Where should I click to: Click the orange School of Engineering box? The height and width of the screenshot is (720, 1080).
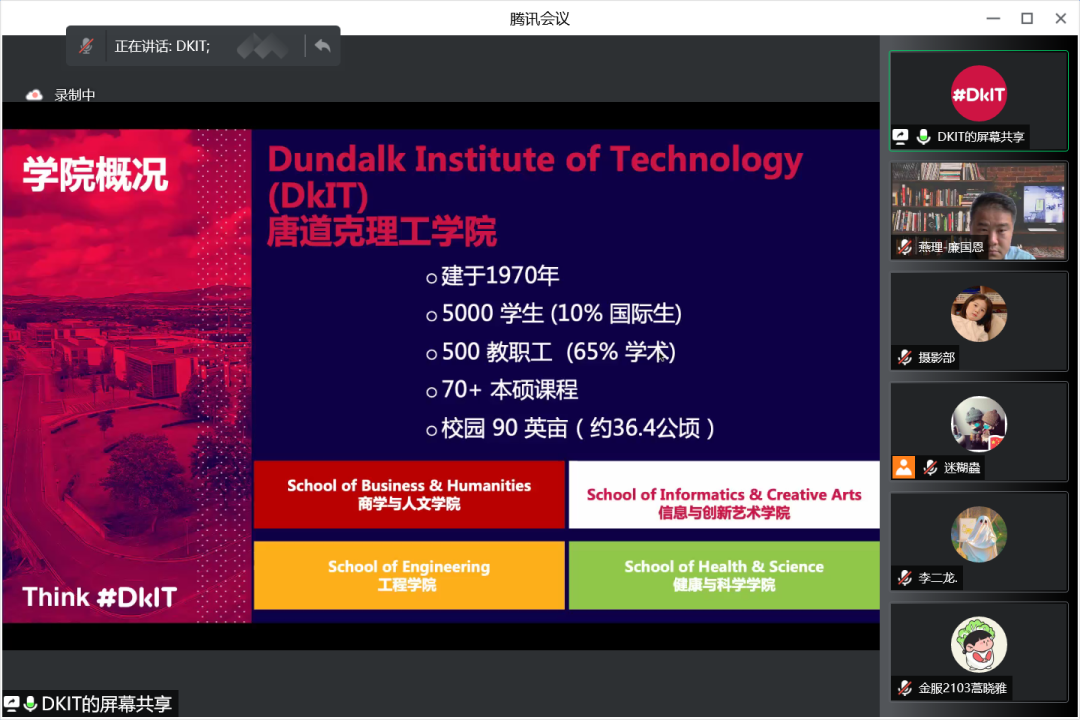click(409, 575)
